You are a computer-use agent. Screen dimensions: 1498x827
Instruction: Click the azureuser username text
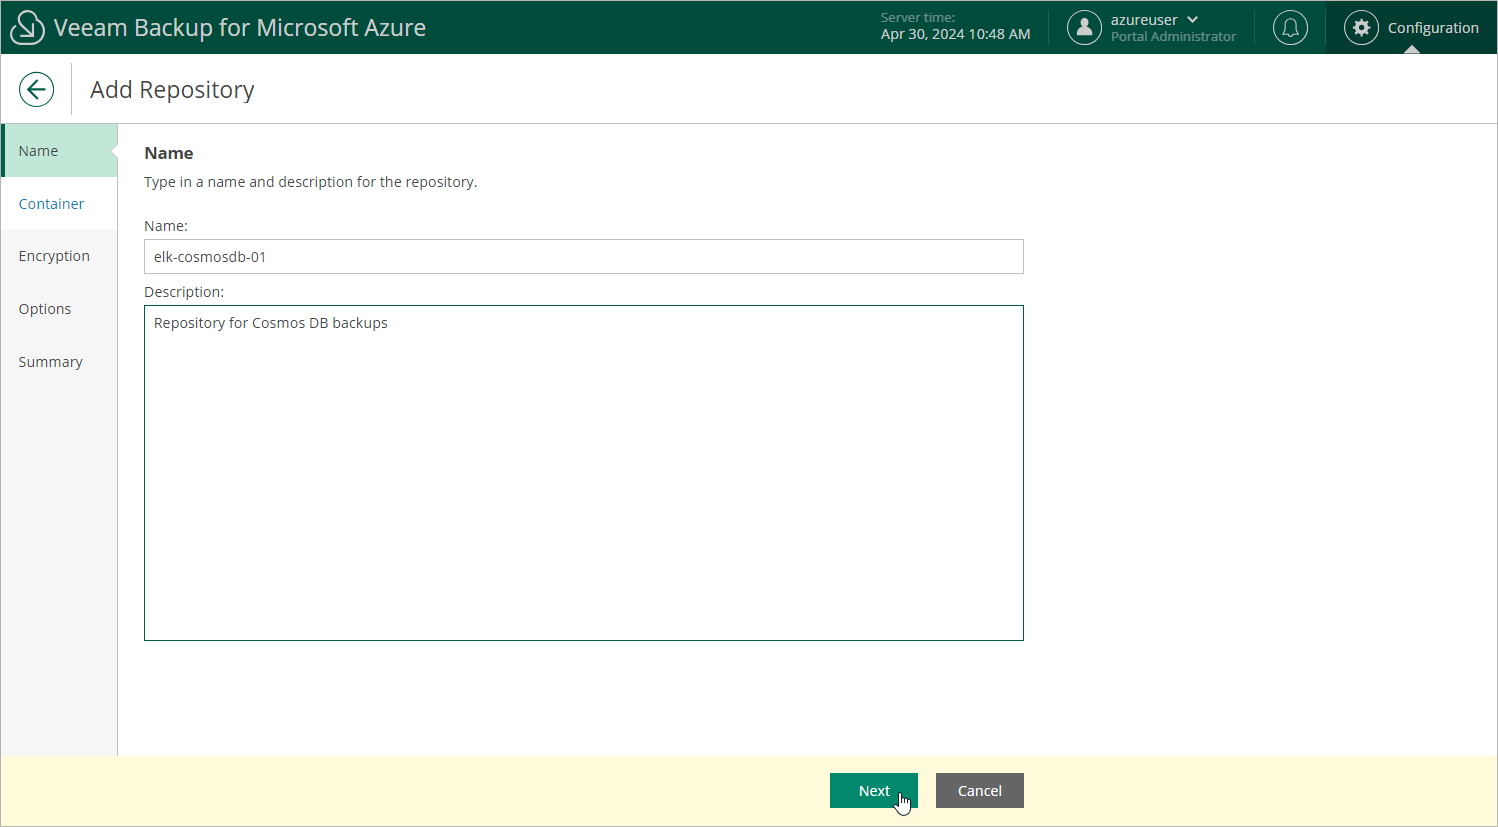pos(1144,20)
